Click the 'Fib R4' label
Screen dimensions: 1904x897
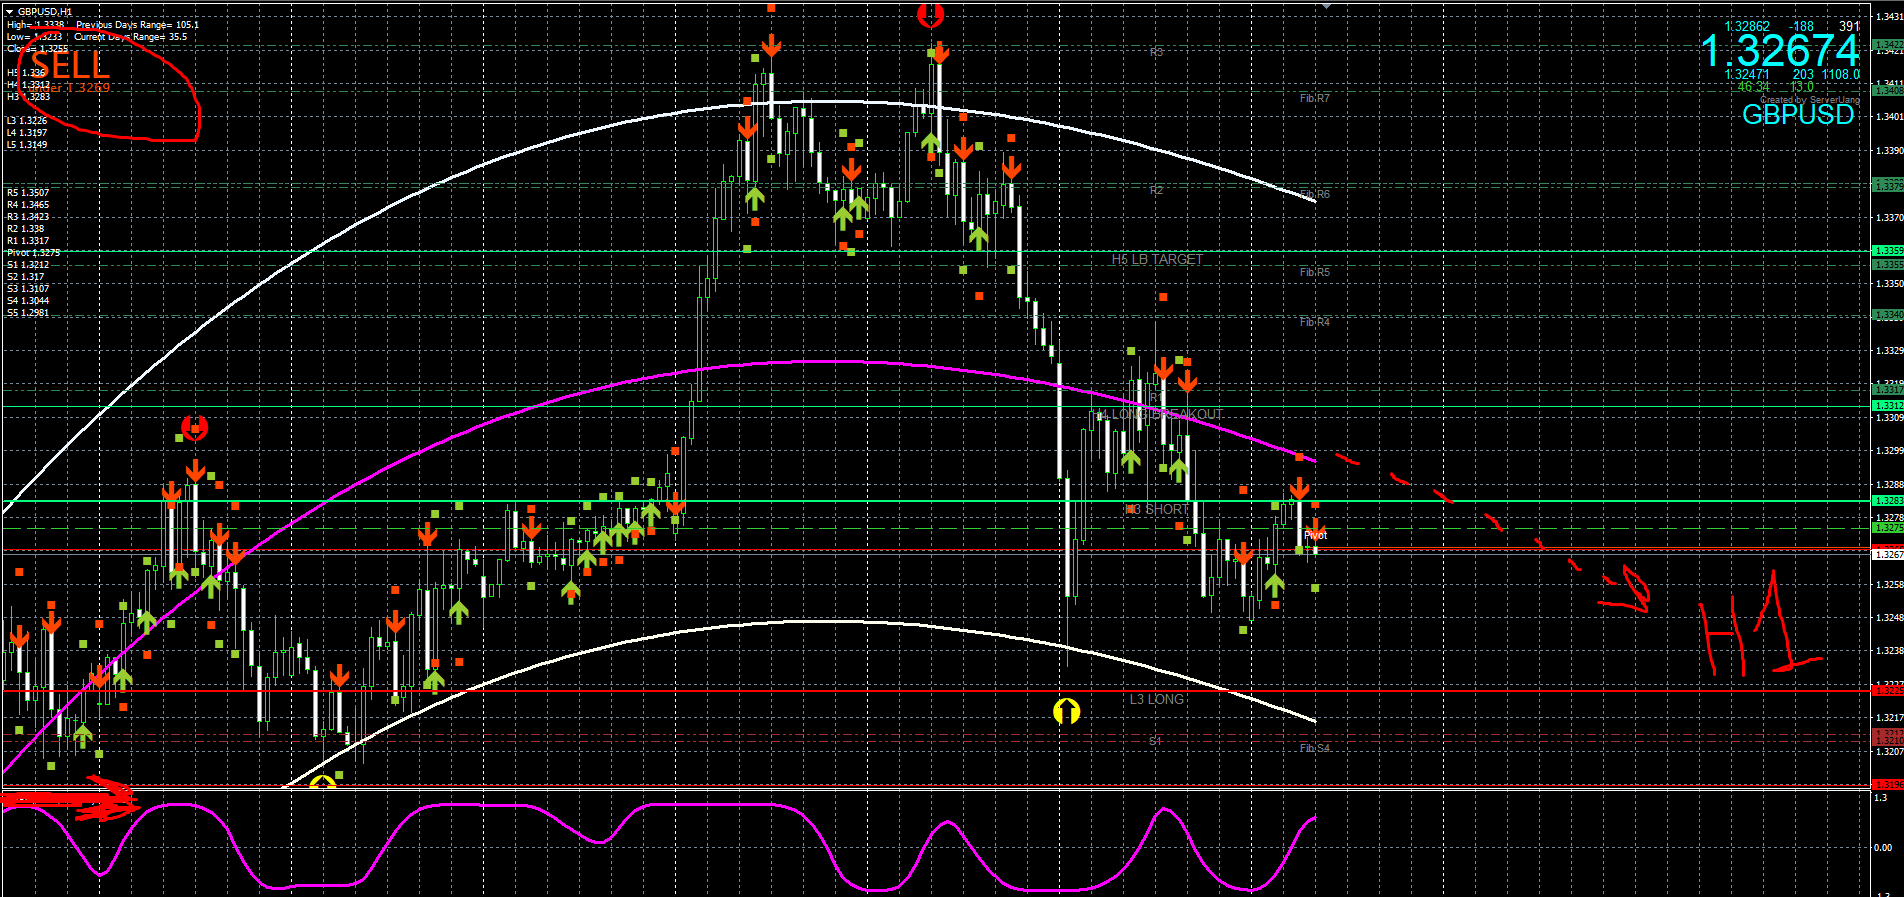pos(1314,322)
